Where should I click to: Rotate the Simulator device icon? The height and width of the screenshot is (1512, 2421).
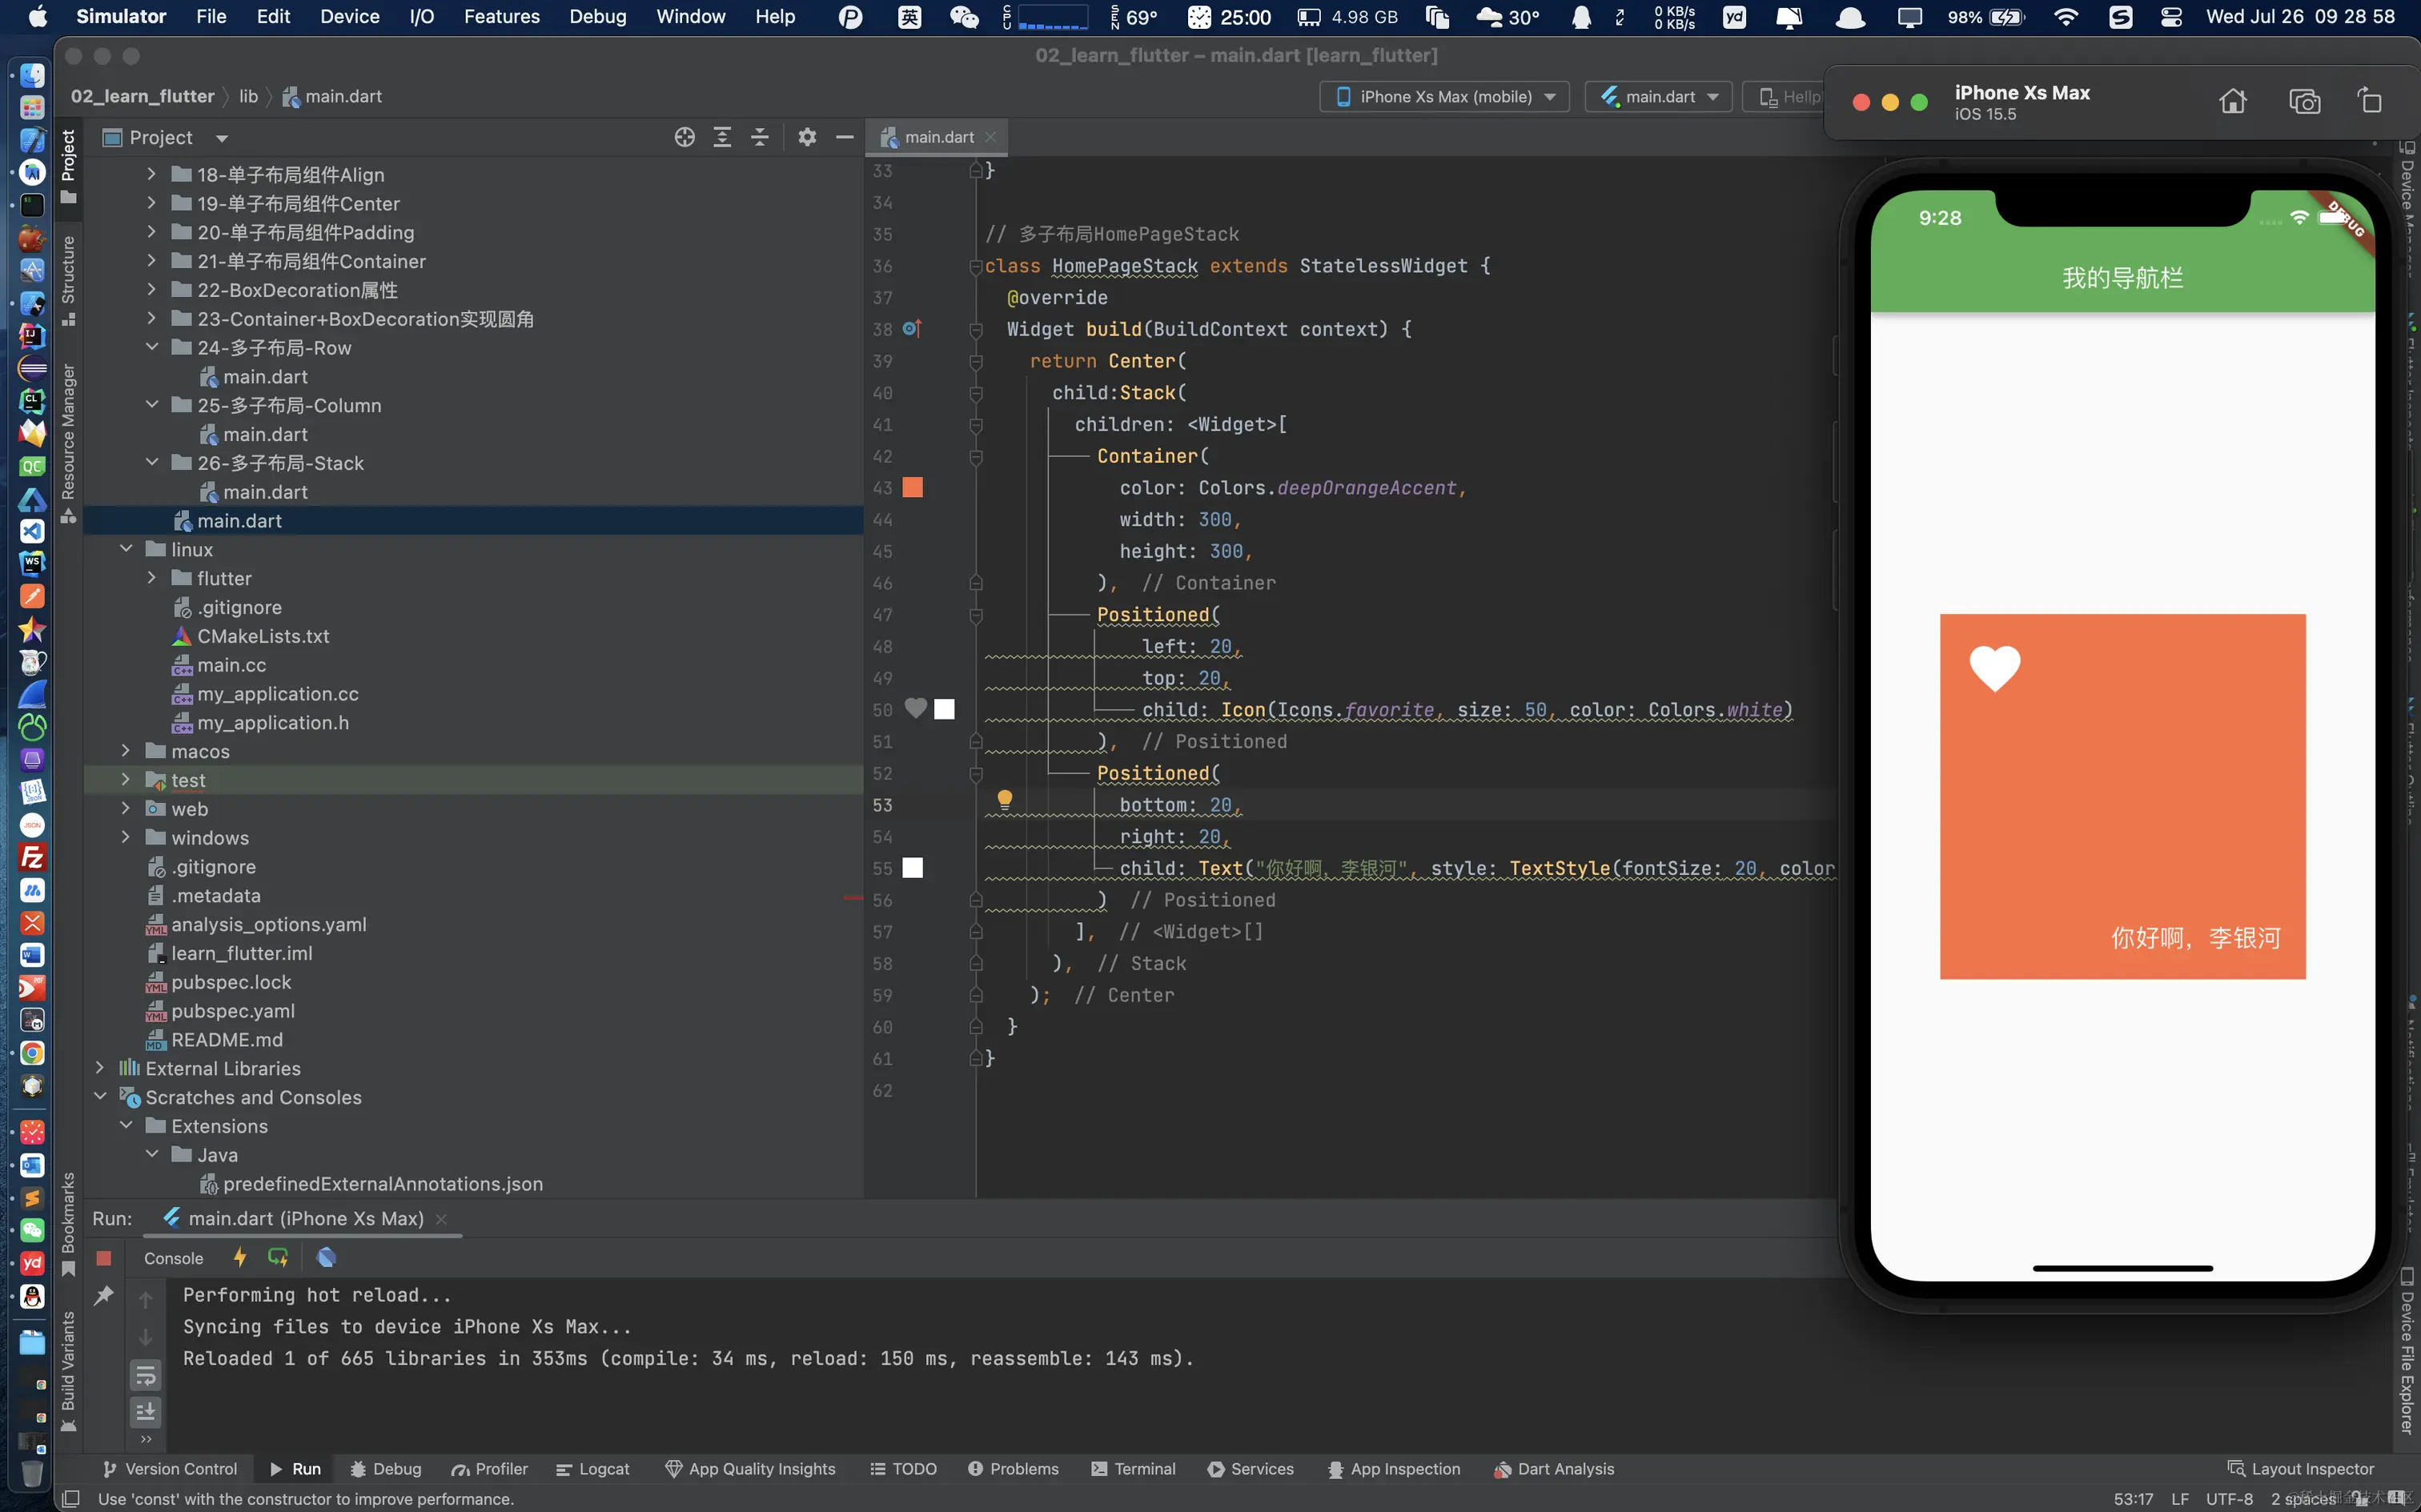[2370, 101]
